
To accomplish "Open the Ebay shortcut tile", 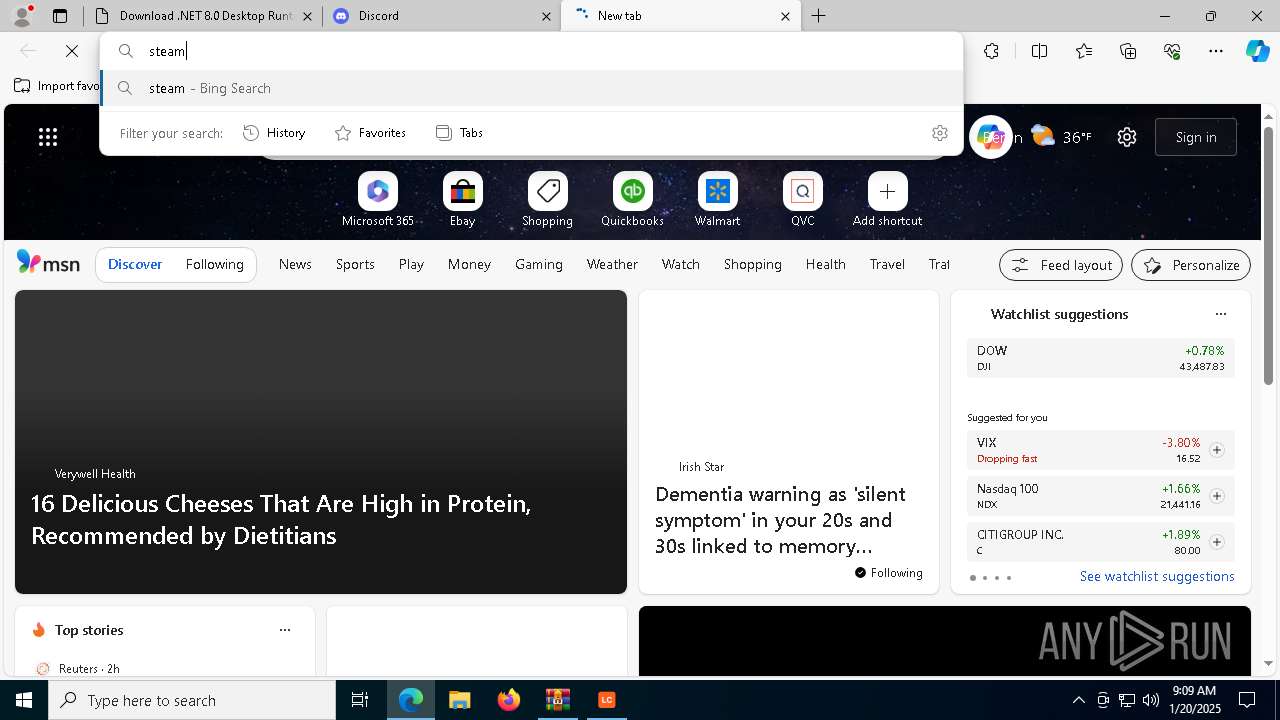I will [463, 199].
